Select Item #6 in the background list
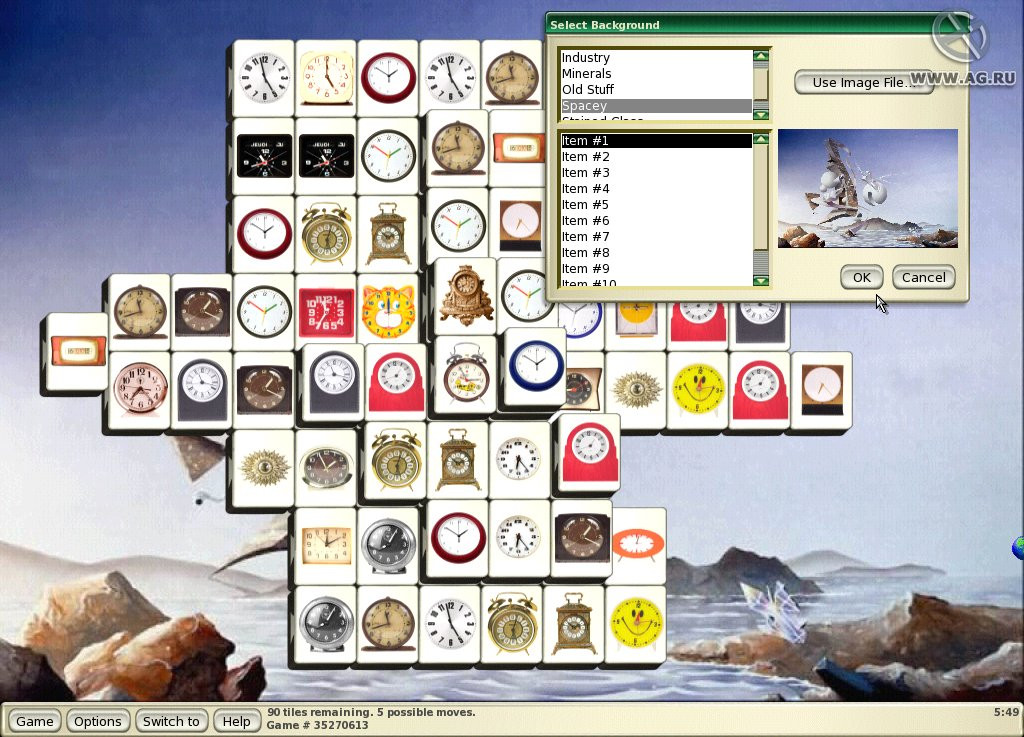The height and width of the screenshot is (737, 1024). [656, 221]
